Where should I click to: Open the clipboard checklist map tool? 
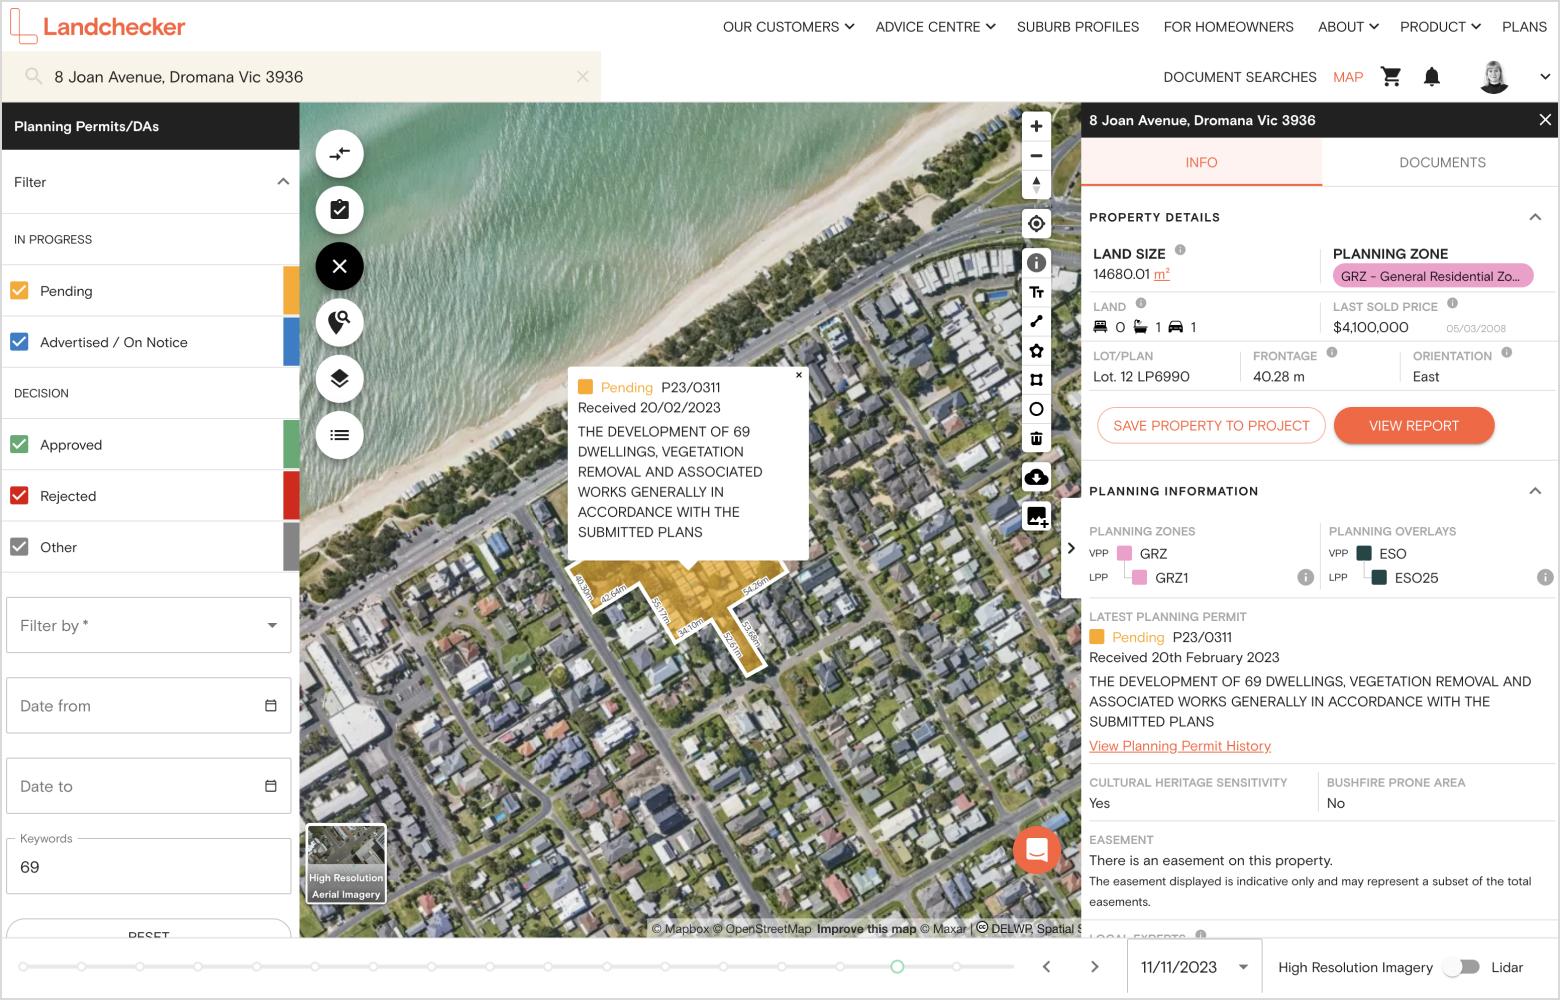[340, 210]
